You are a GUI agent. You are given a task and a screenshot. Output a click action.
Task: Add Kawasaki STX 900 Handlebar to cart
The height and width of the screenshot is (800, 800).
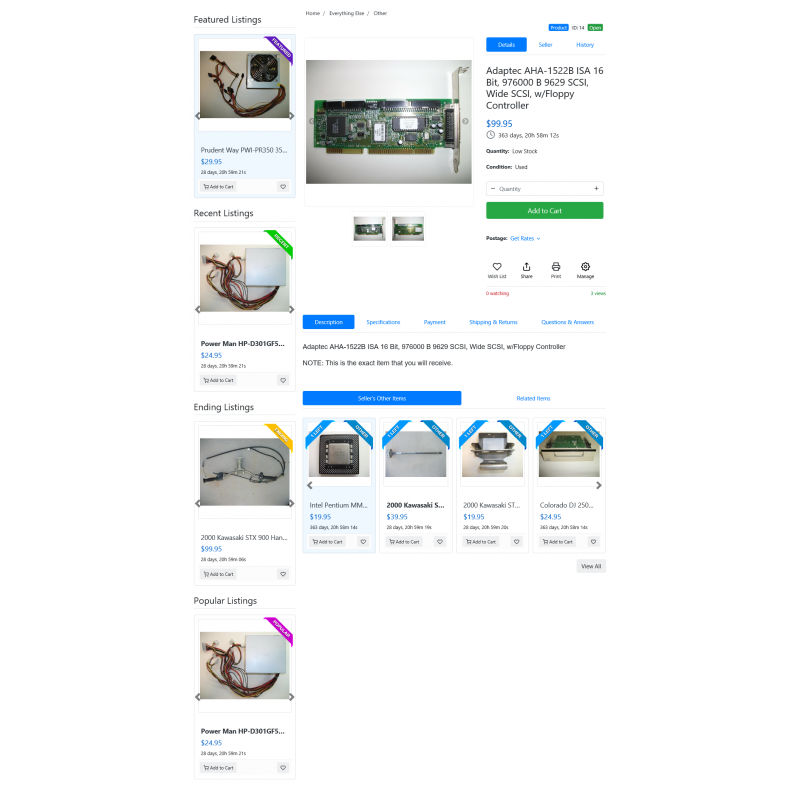tap(218, 574)
